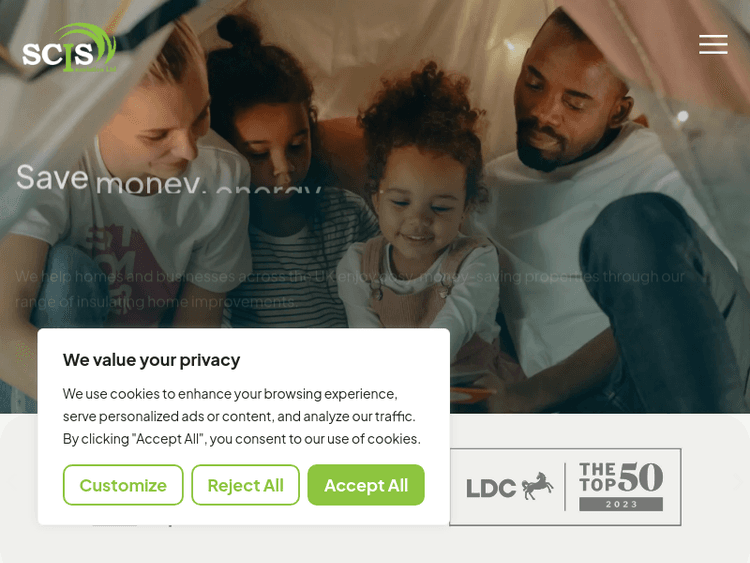Click the 2023 label on the award badge

click(621, 504)
